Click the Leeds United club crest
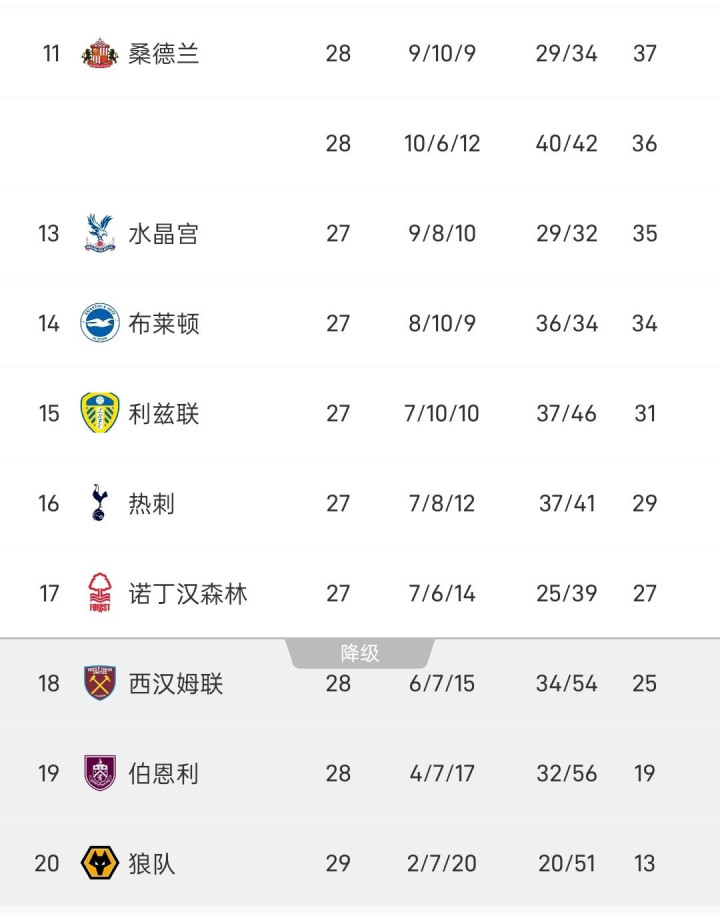Viewport: 720px width, 920px height. click(x=100, y=413)
